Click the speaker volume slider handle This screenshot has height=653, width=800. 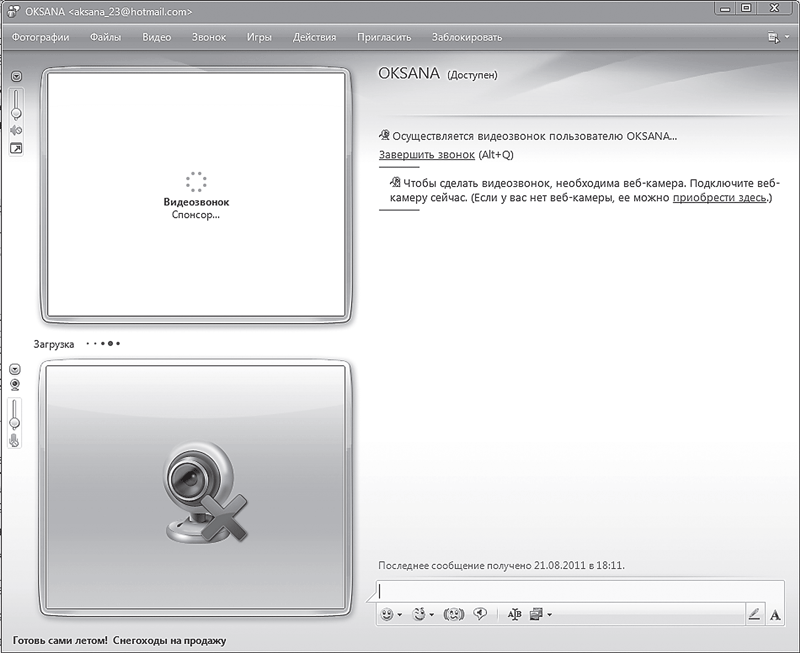tap(16, 114)
